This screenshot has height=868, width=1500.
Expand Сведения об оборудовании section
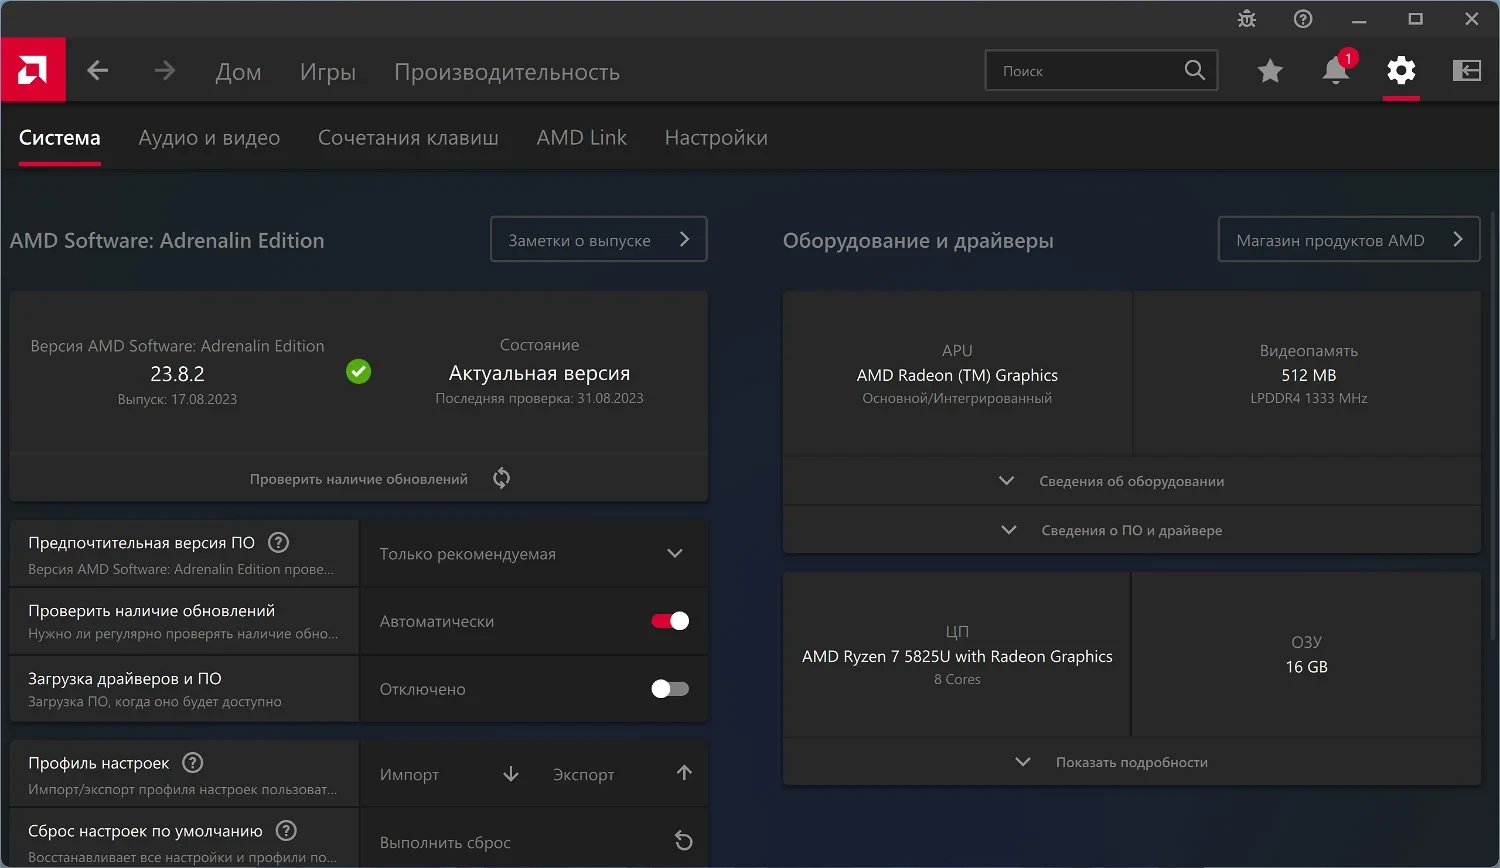point(1131,481)
